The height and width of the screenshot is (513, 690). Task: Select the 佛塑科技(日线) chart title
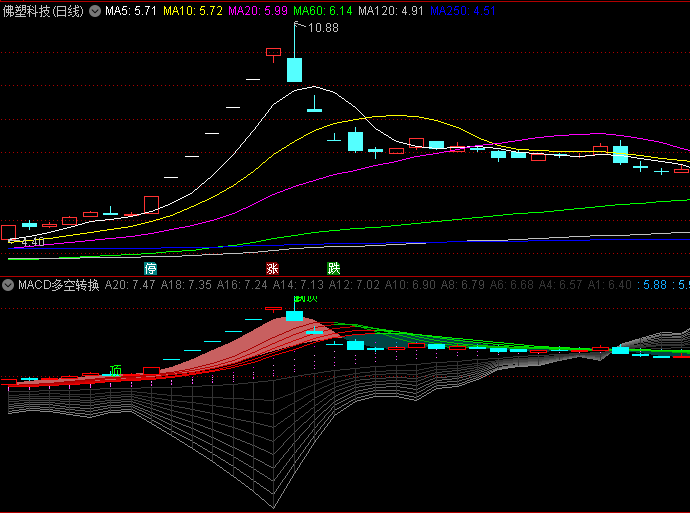pos(43,11)
